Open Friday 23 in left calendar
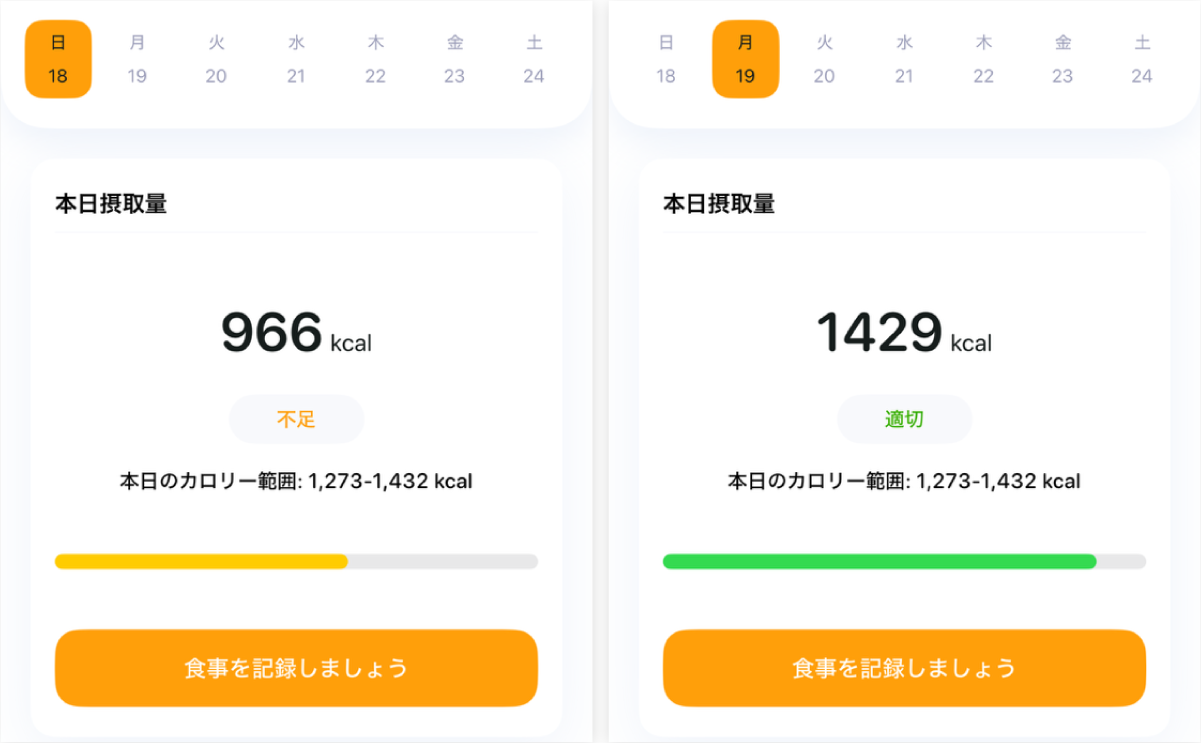The image size is (1201, 743). (x=455, y=59)
